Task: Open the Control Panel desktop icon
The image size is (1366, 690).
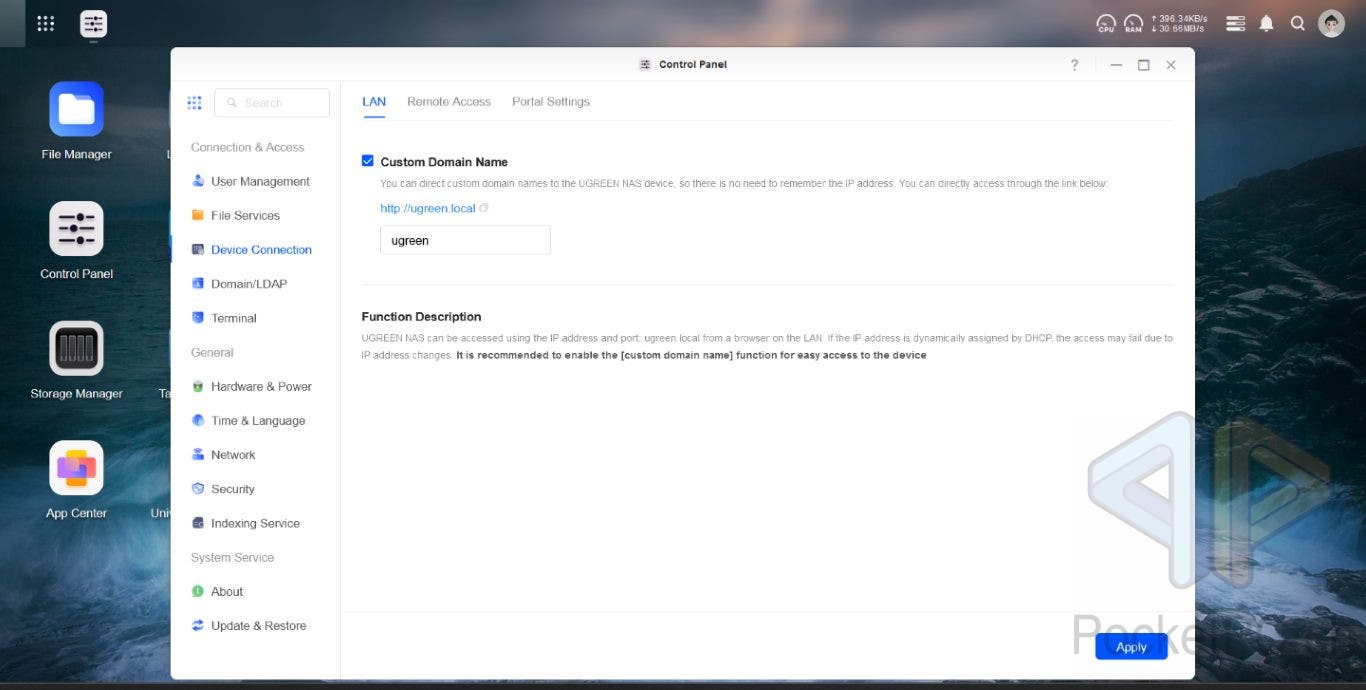Action: (76, 229)
